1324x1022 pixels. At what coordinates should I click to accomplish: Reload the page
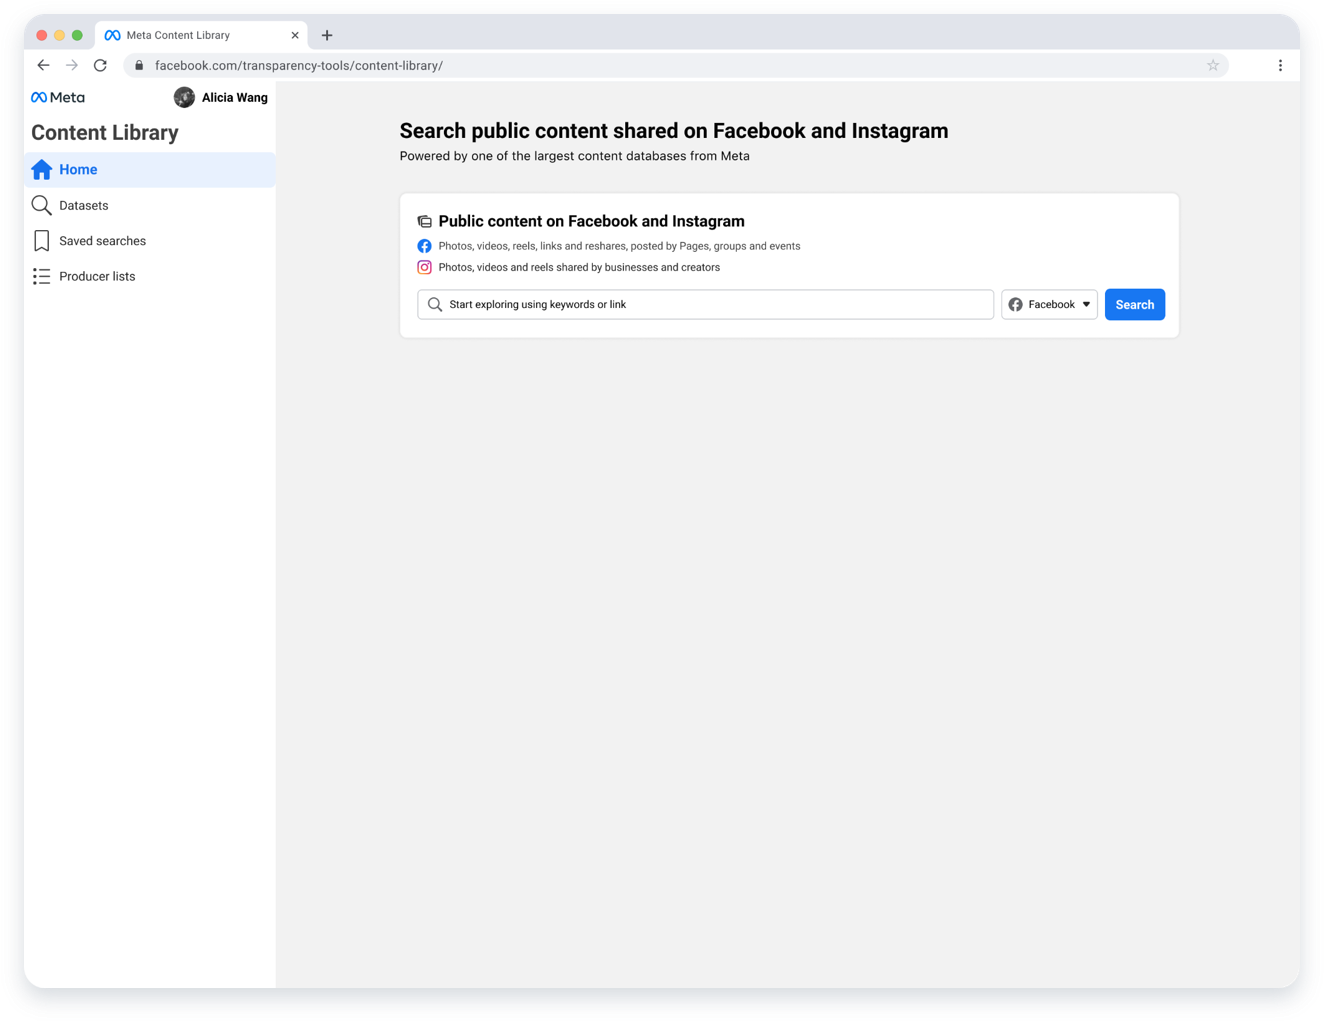(x=100, y=65)
